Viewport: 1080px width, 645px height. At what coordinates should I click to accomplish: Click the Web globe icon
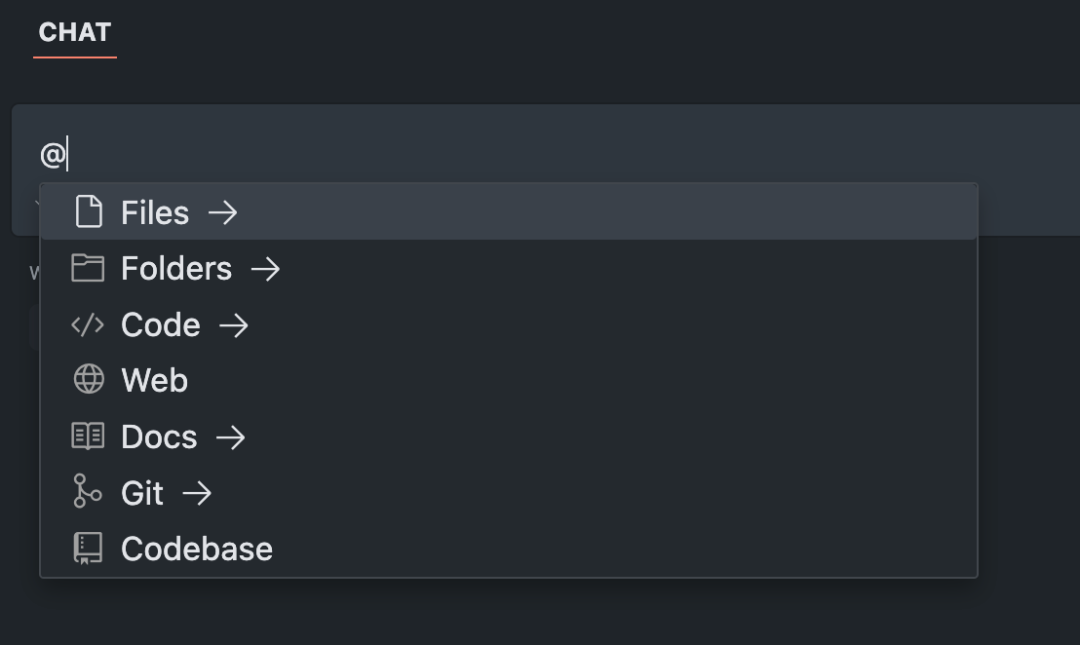point(88,380)
